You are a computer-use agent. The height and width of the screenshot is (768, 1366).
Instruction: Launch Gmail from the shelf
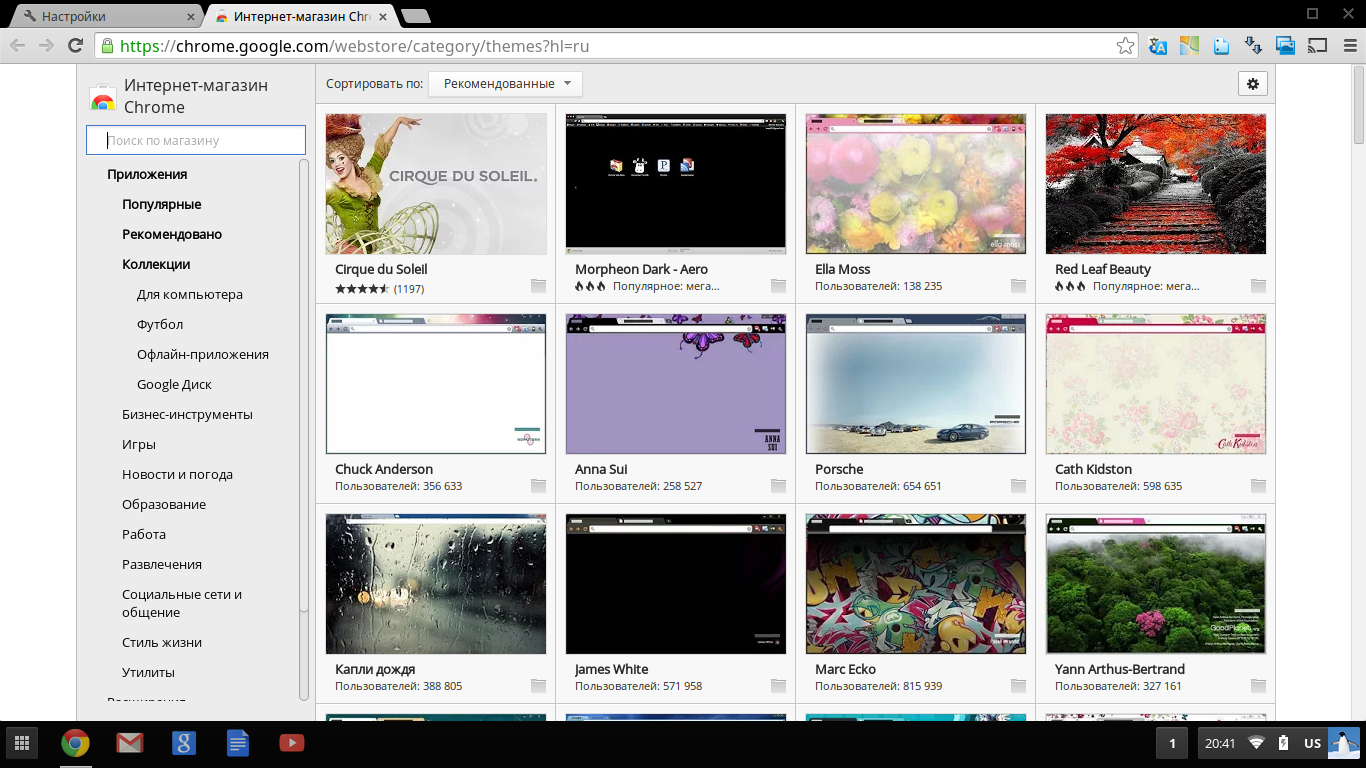129,743
